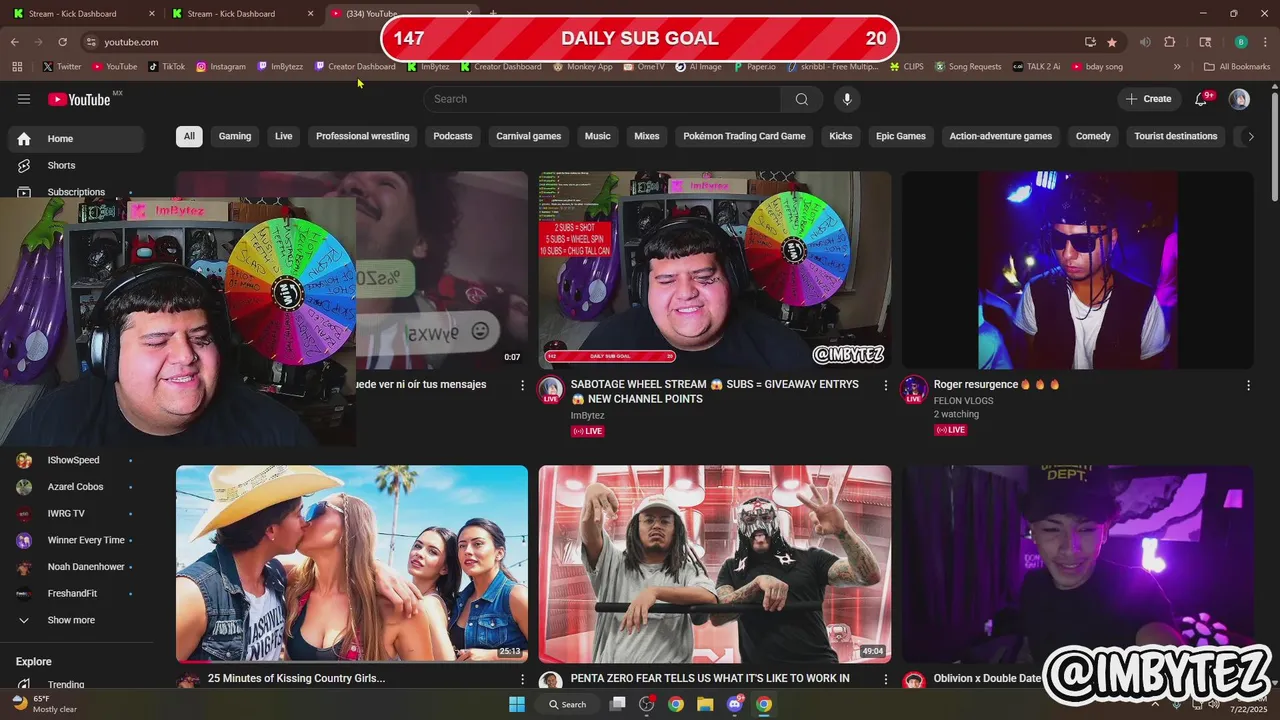
Task: Click the FELON VLOGS channel avatar
Action: (x=913, y=389)
